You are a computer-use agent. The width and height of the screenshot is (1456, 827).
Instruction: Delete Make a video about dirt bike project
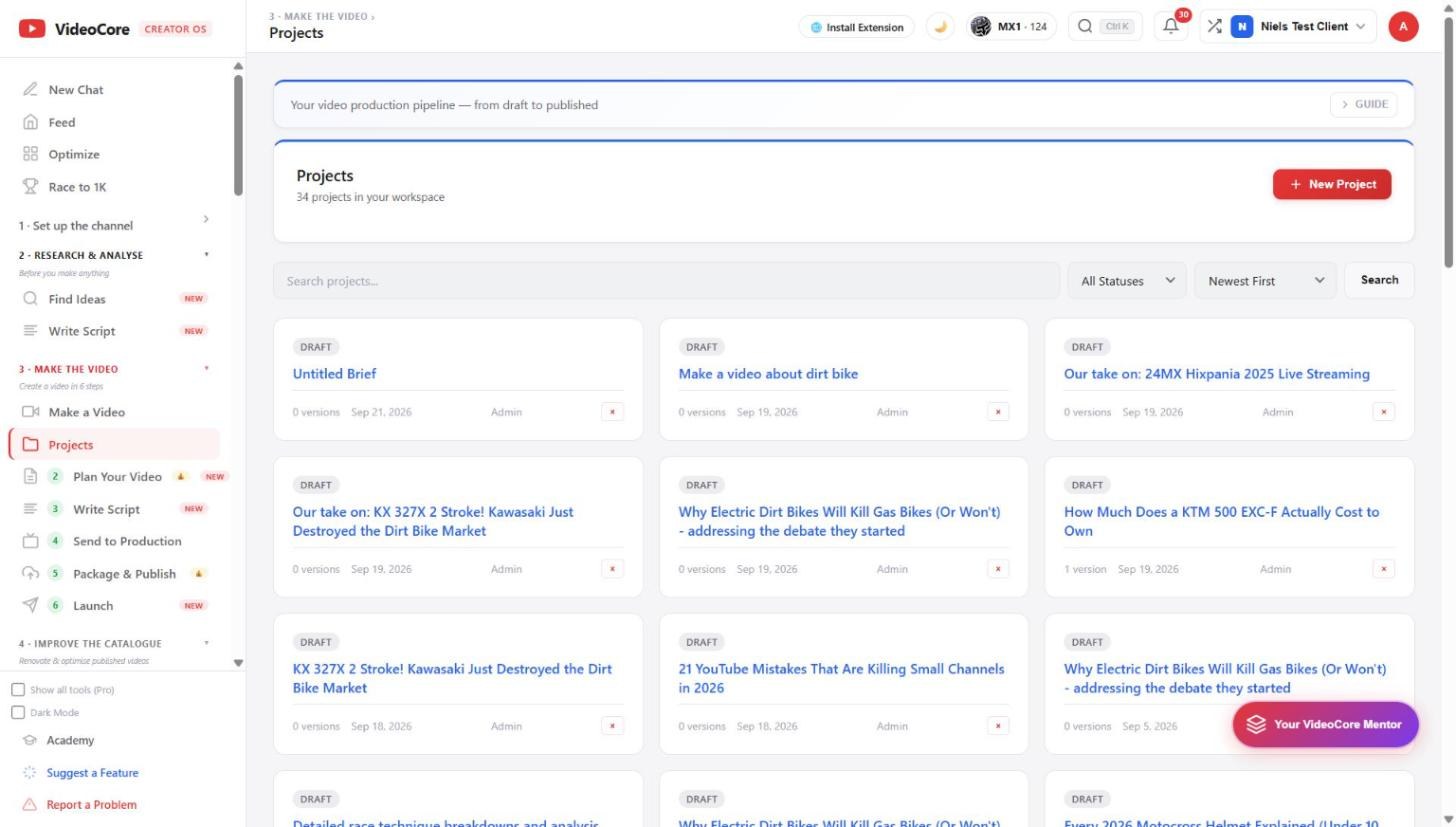click(998, 412)
